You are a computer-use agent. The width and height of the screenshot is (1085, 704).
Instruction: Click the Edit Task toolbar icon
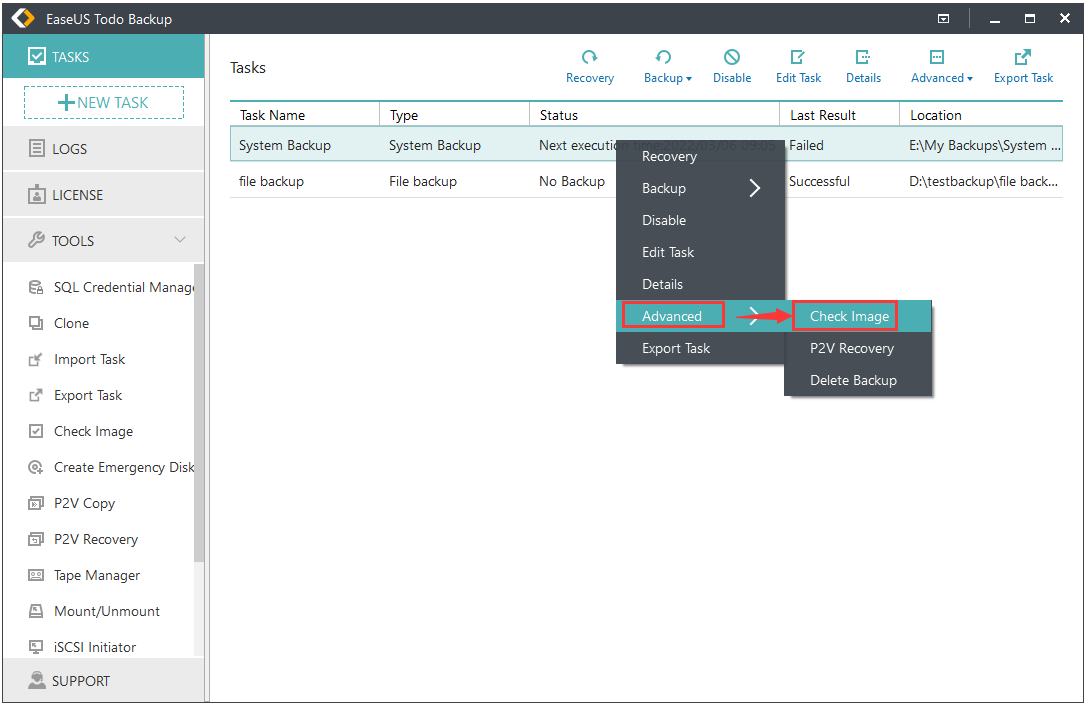[x=798, y=57]
